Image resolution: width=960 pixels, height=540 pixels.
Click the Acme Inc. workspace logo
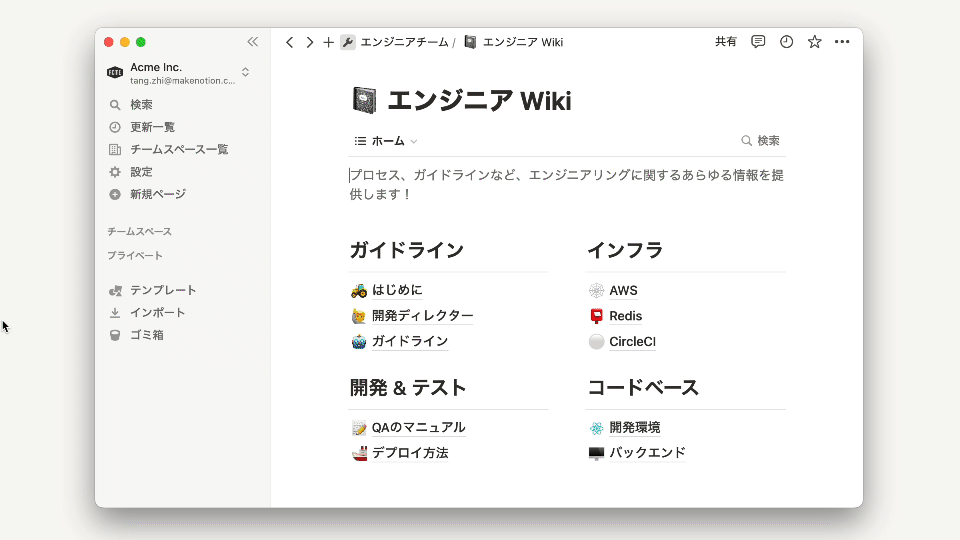point(114,72)
